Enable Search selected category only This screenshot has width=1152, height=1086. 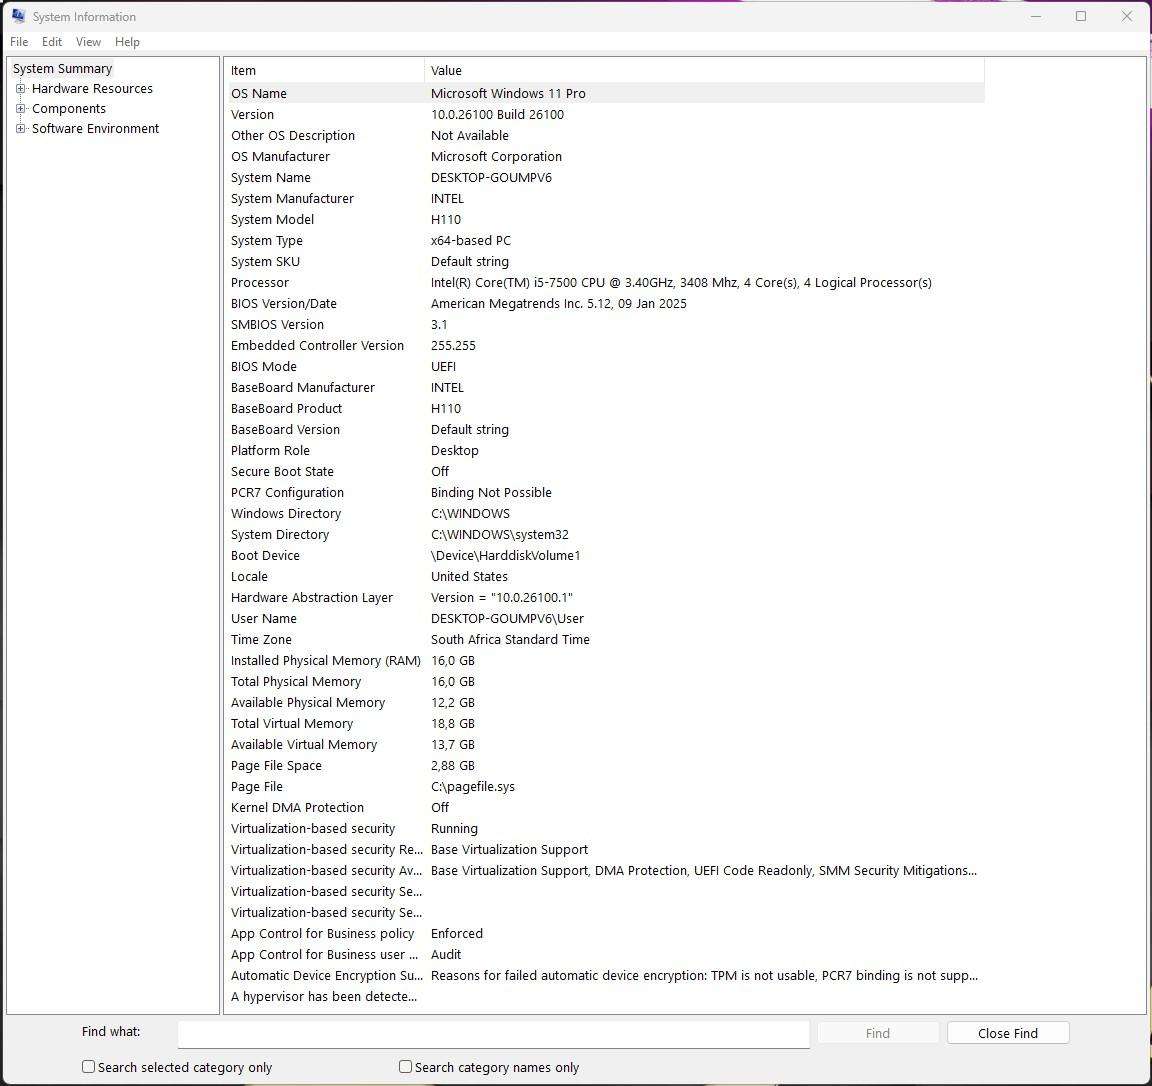(x=88, y=1066)
